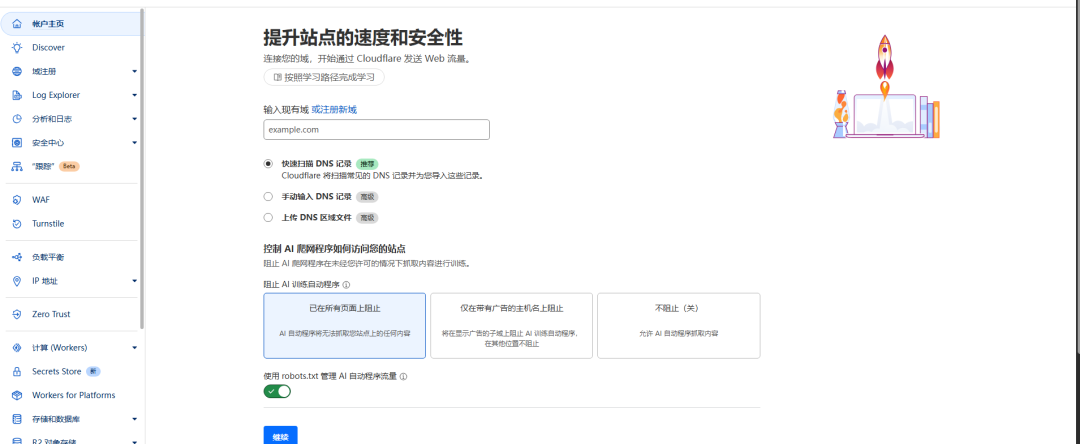
Task: Click the Workers icon beside 计算 (Workers)
Action: tap(17, 348)
